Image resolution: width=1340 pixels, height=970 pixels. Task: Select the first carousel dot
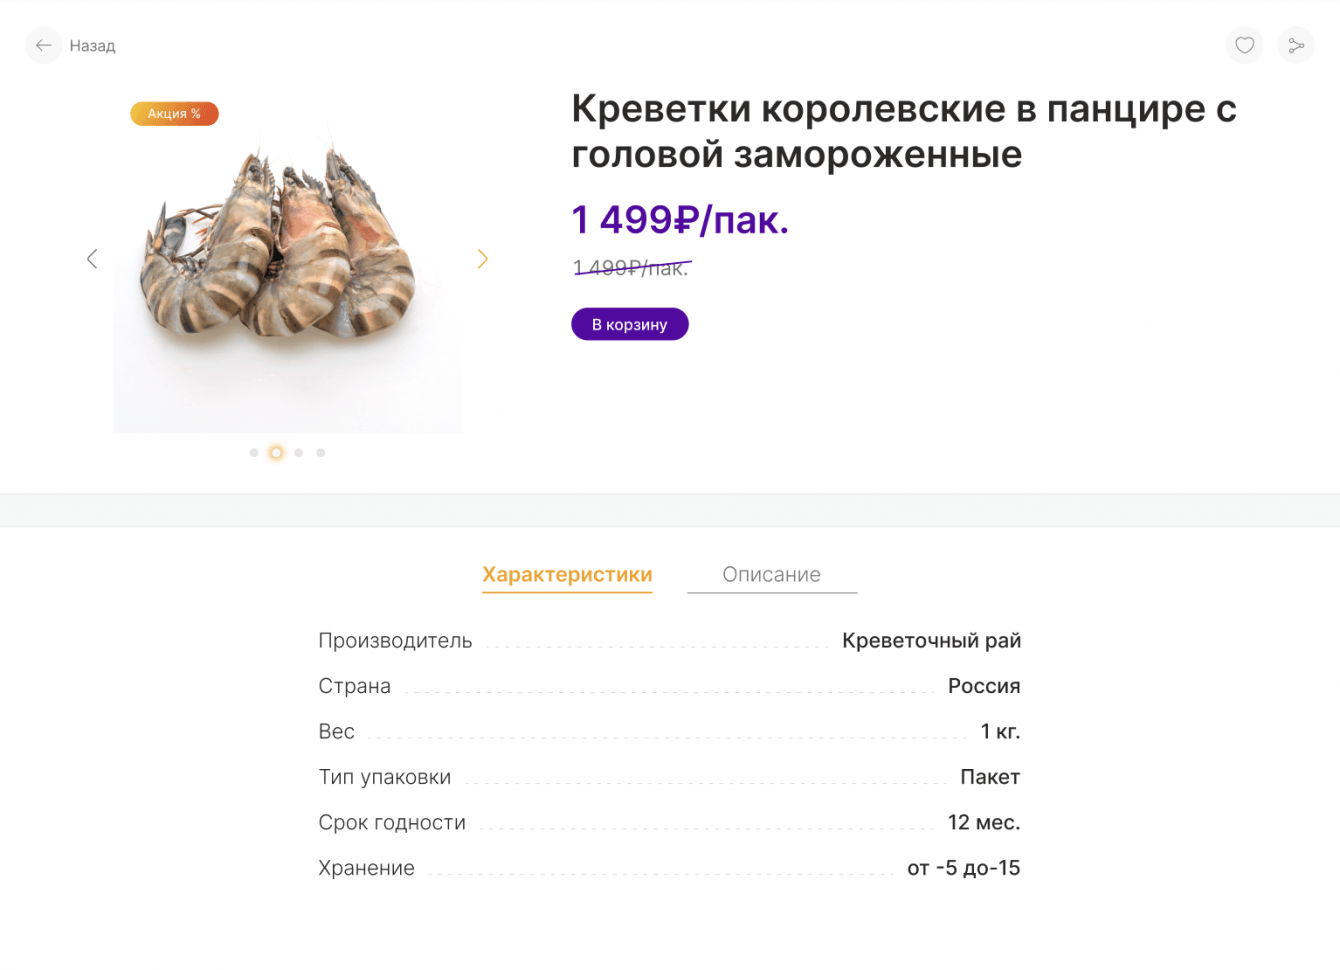click(254, 453)
